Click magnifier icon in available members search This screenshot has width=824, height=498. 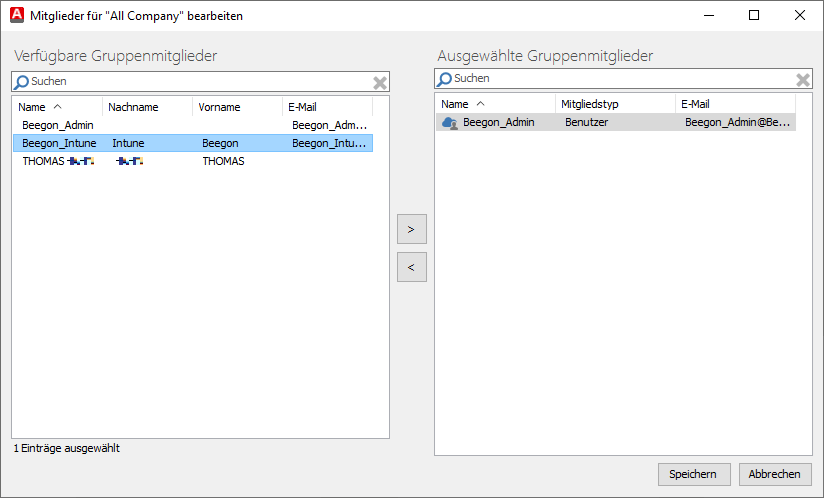(22, 82)
